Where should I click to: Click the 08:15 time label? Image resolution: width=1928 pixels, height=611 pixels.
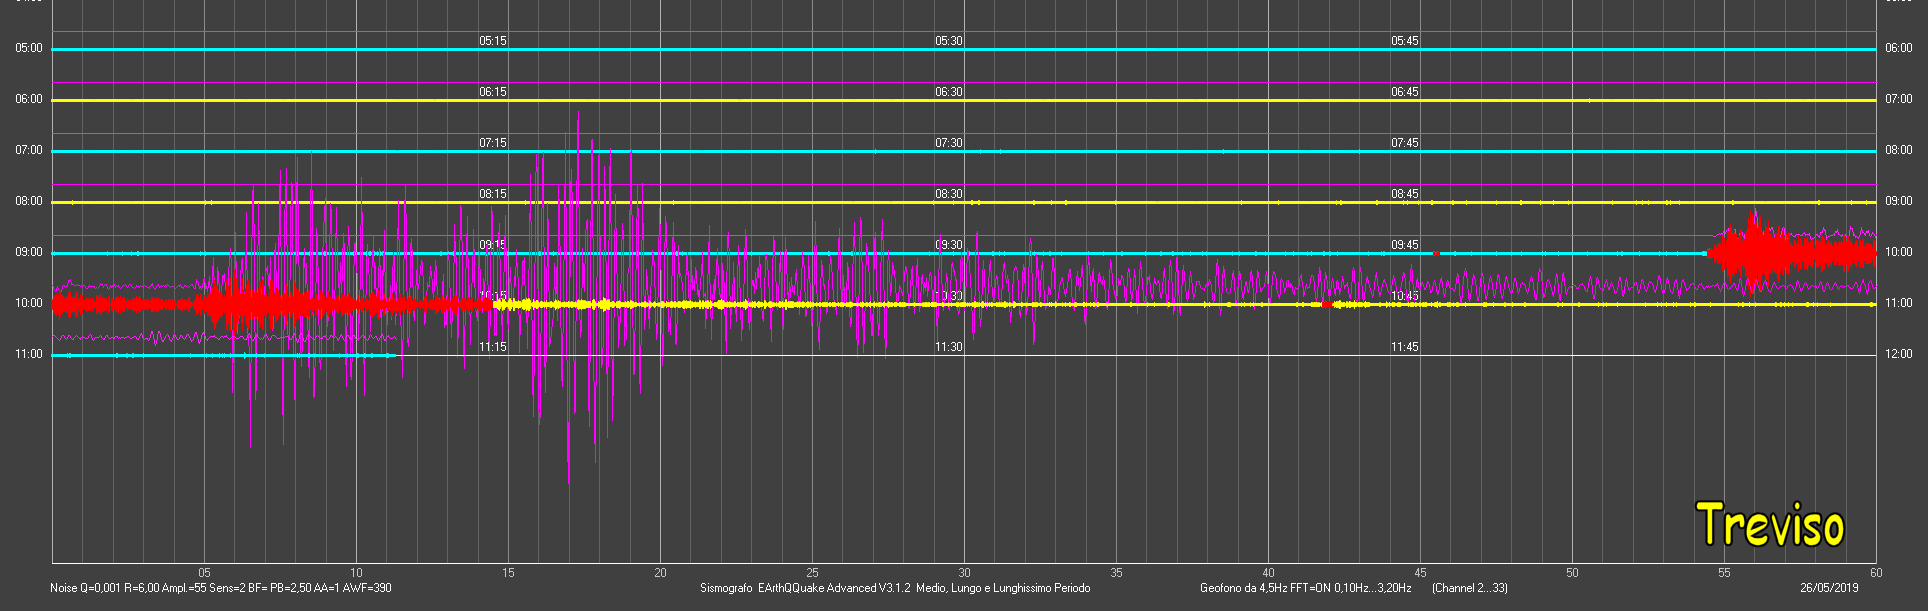coord(493,194)
